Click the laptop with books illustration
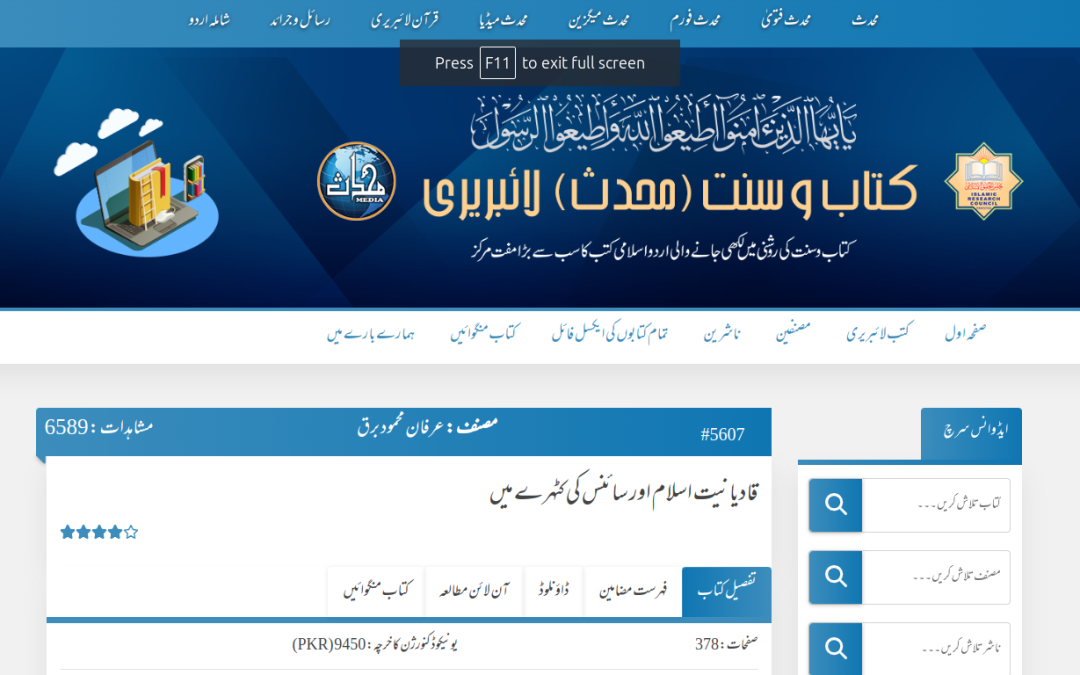1080x675 pixels. pyautogui.click(x=138, y=183)
